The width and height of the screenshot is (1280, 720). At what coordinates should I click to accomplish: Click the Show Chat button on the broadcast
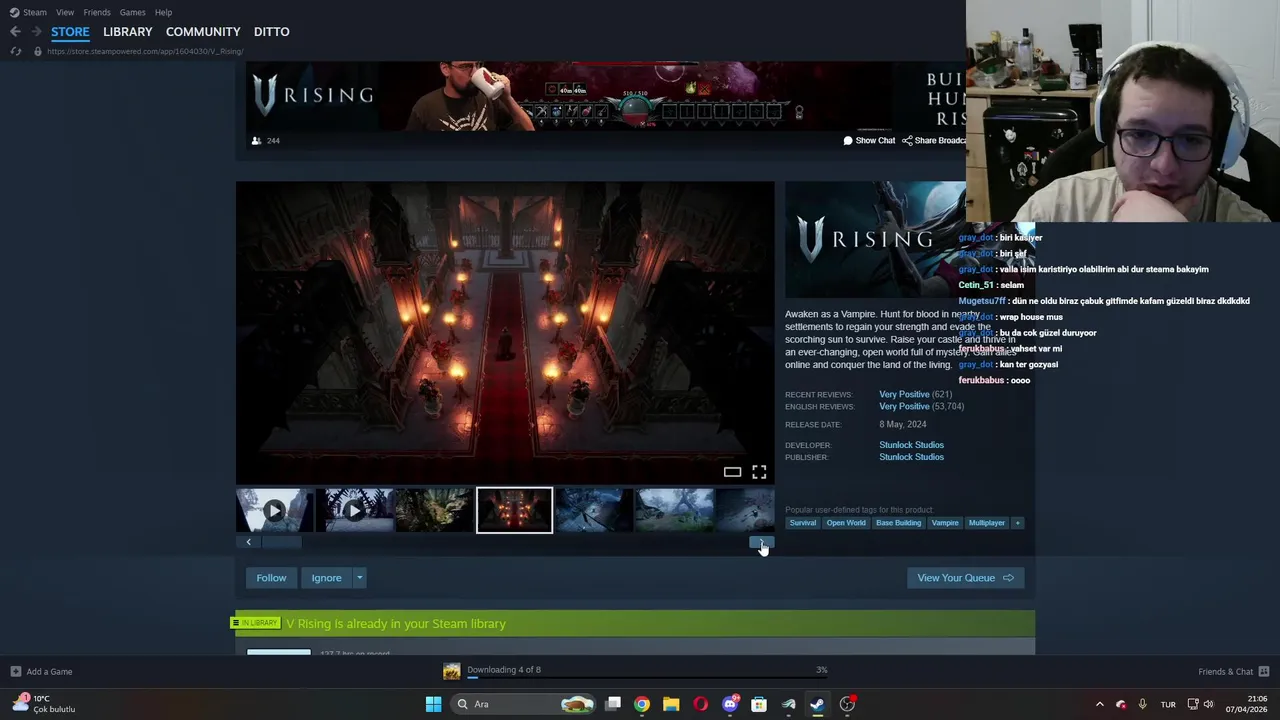(869, 141)
